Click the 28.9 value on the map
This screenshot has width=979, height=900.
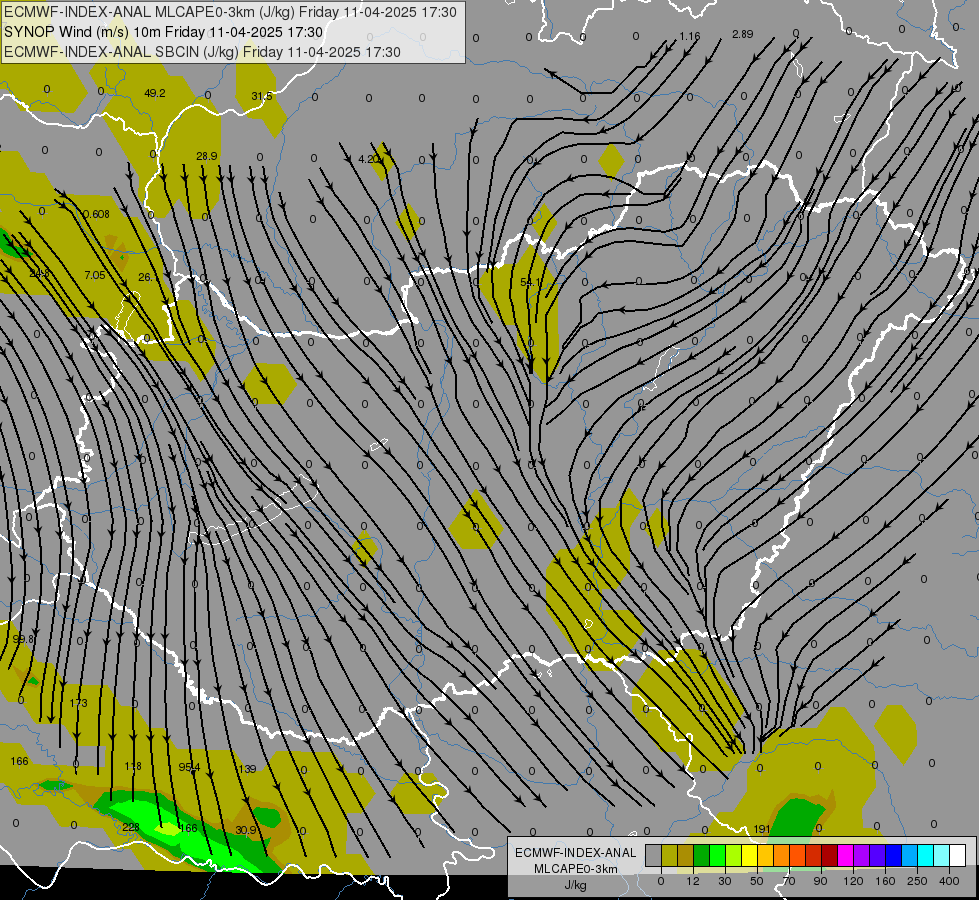click(x=207, y=156)
